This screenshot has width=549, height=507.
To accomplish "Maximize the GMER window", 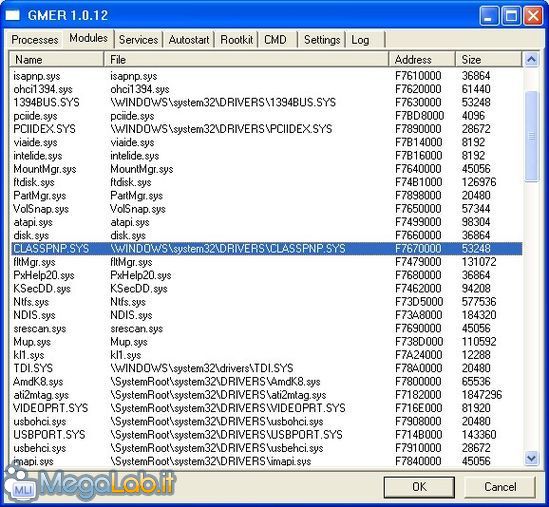I will click(x=511, y=16).
